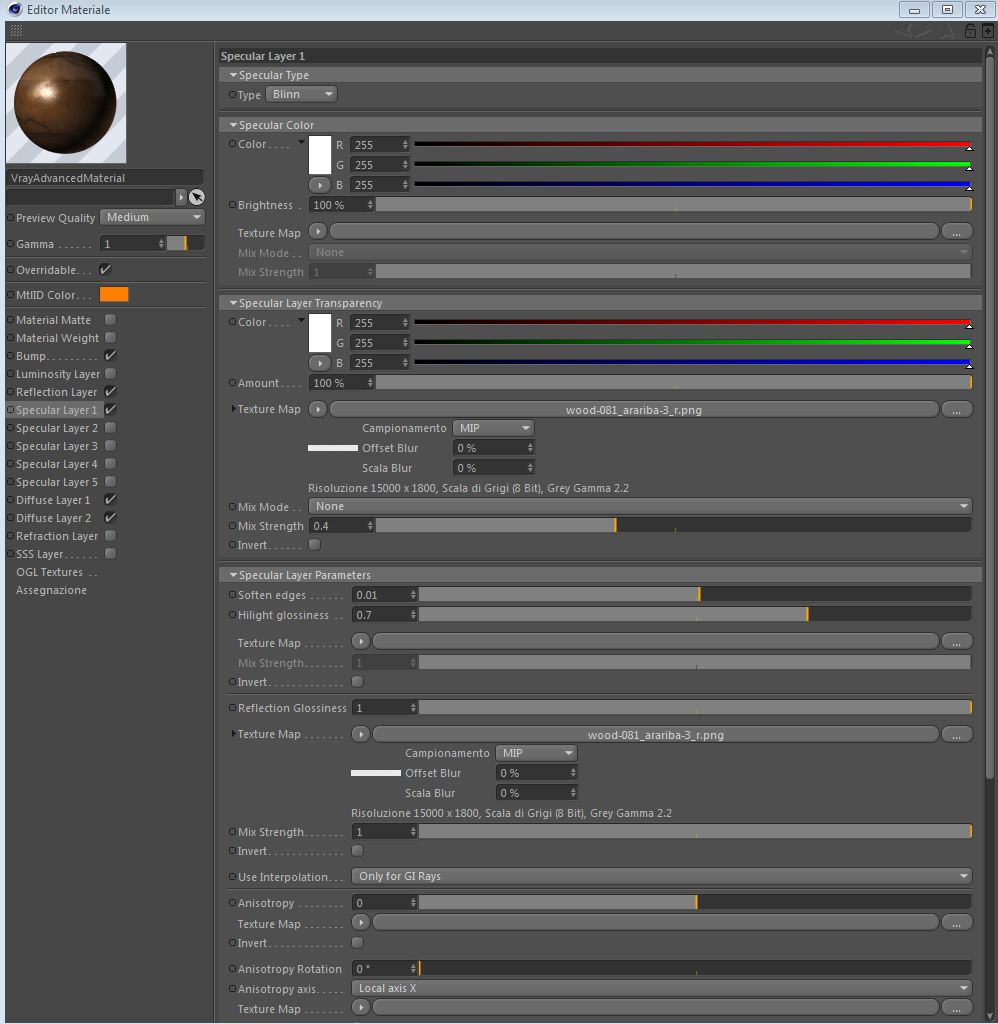Browse file for Anisotropy texture map

(x=957, y=923)
